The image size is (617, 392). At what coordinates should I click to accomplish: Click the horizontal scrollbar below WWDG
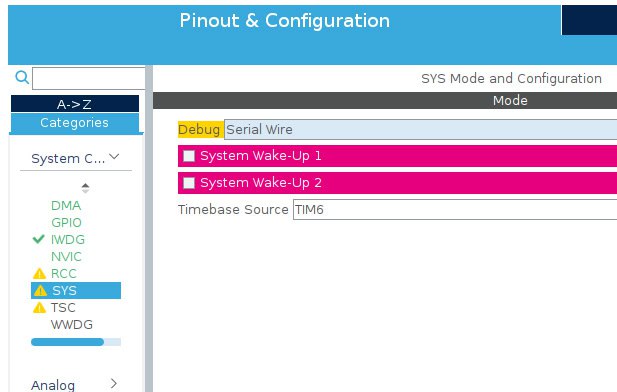(x=76, y=342)
